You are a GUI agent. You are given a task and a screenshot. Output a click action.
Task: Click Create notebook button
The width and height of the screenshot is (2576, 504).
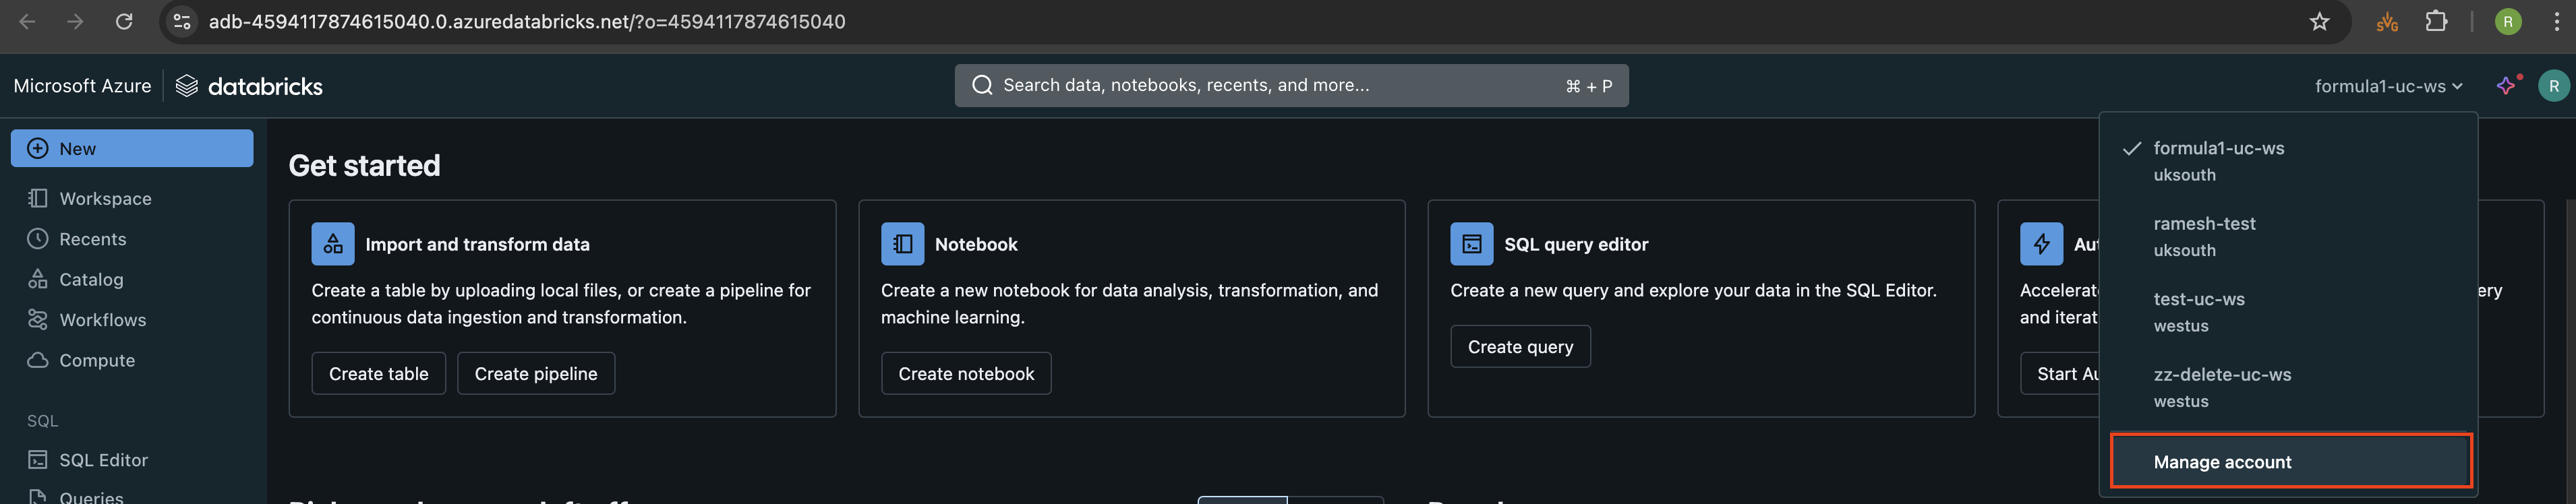(x=966, y=373)
